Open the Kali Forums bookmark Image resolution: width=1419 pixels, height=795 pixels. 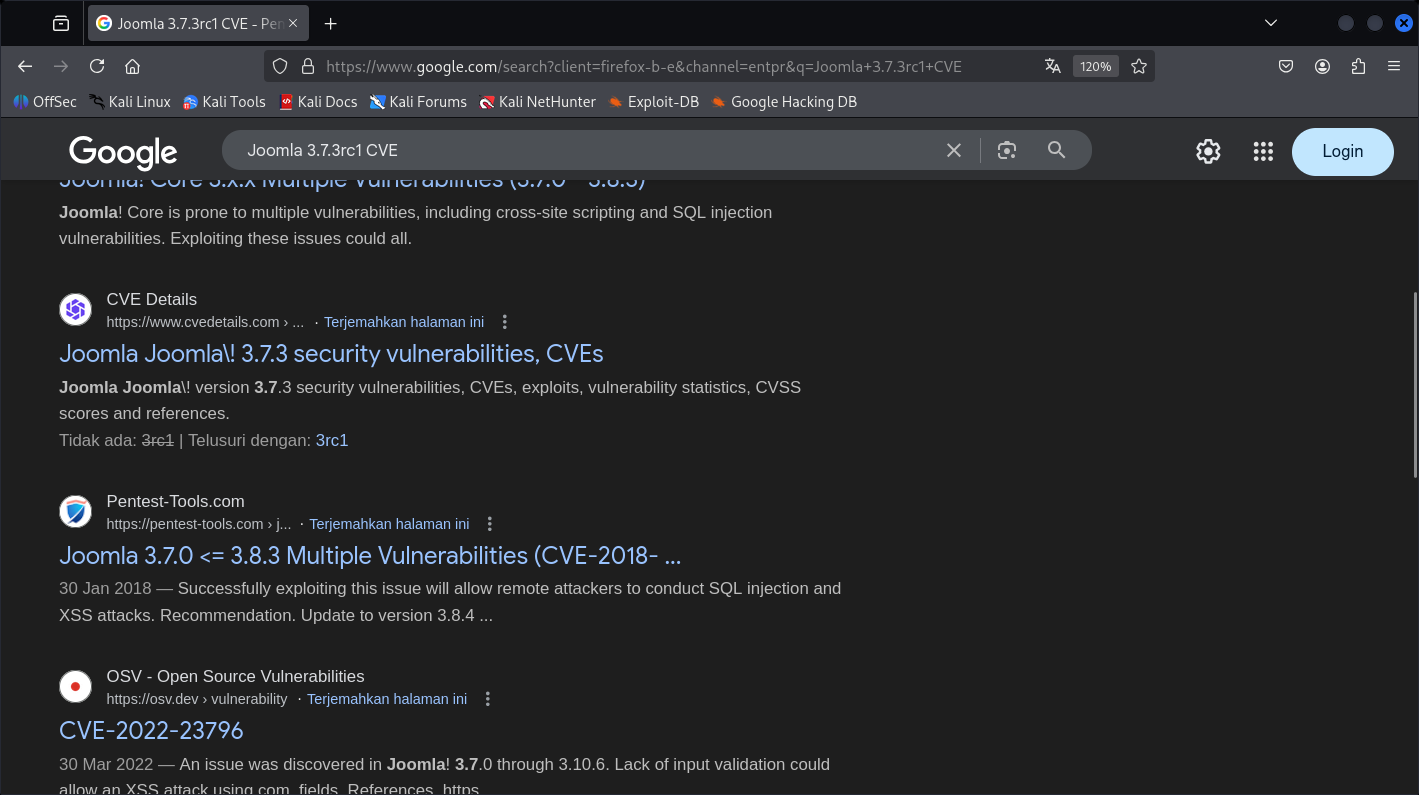[418, 101]
